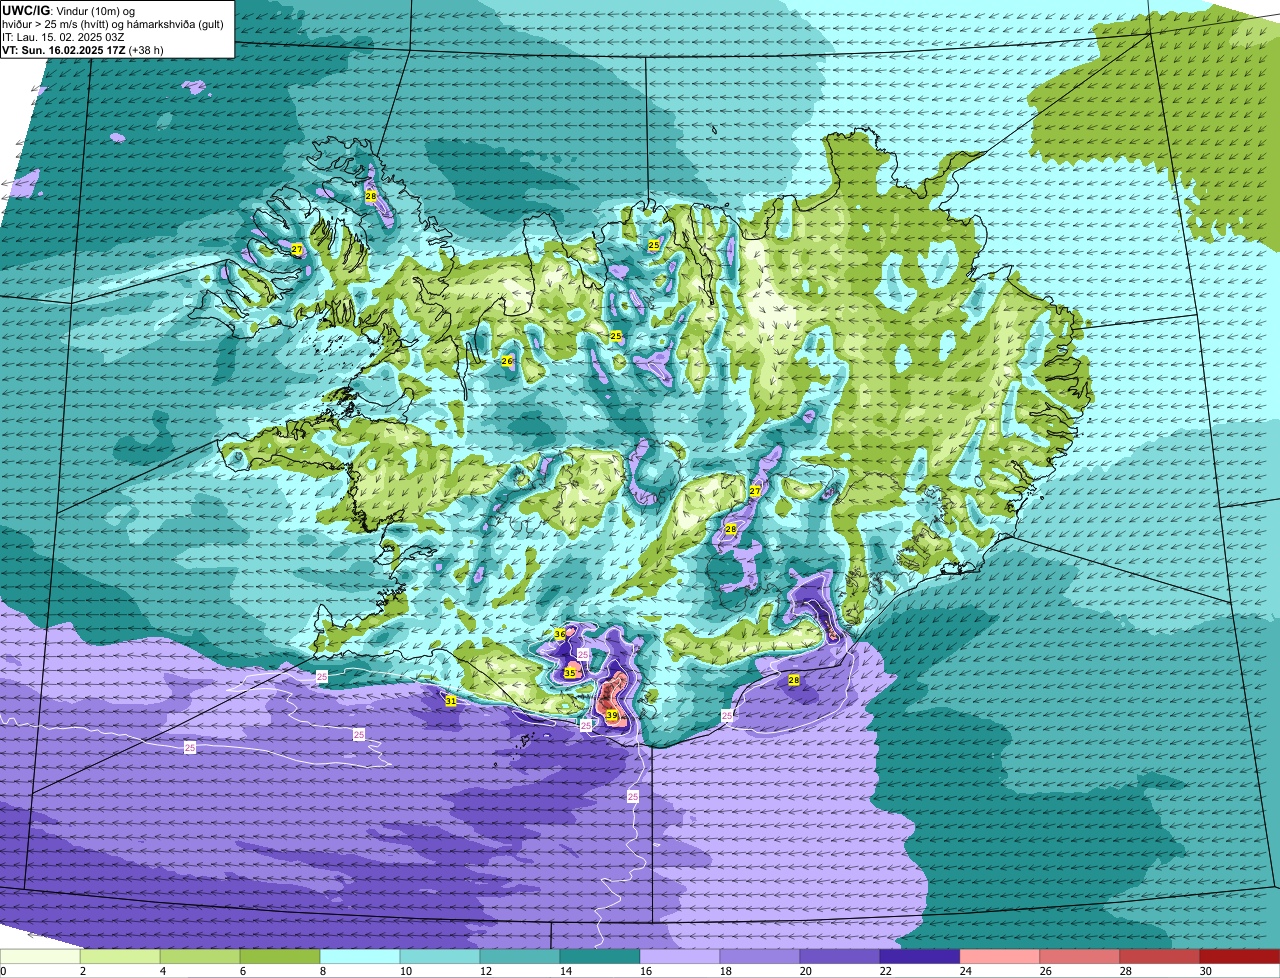The height and width of the screenshot is (978, 1280).
Task: Click the yellow 39 gust label
Action: 612,716
